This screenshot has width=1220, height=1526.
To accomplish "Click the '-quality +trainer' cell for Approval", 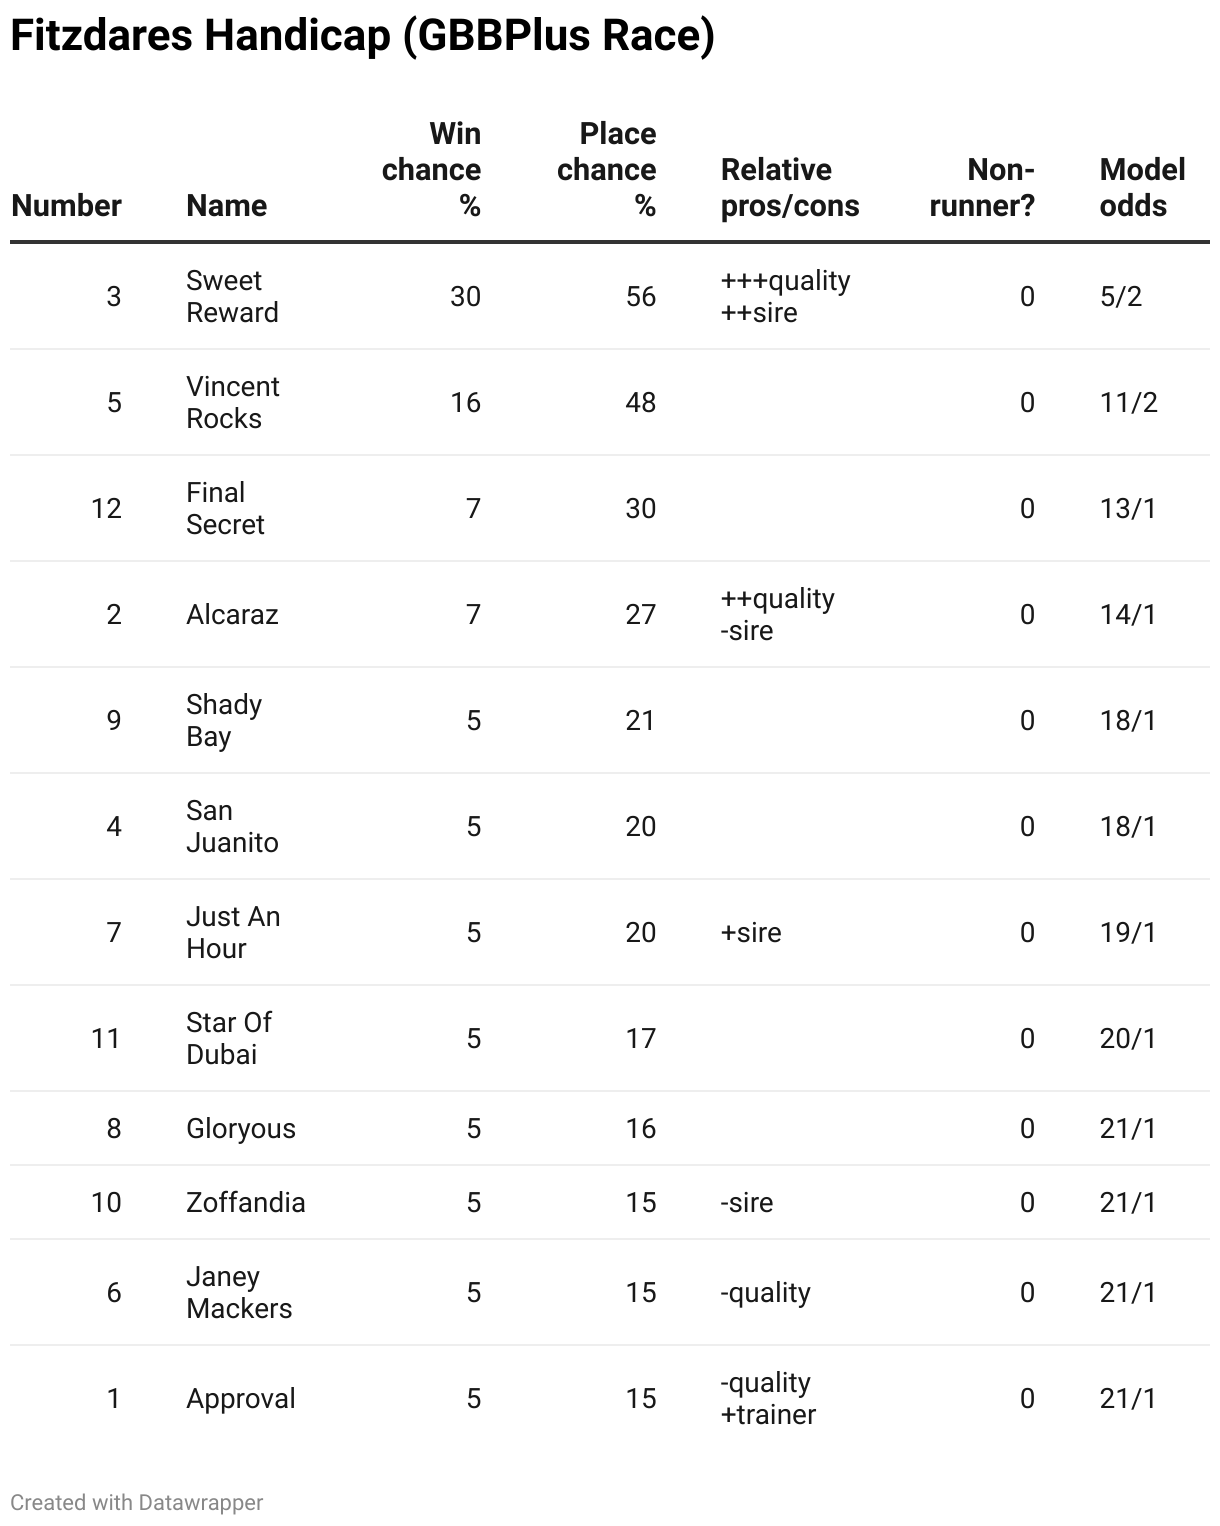I will [768, 1398].
